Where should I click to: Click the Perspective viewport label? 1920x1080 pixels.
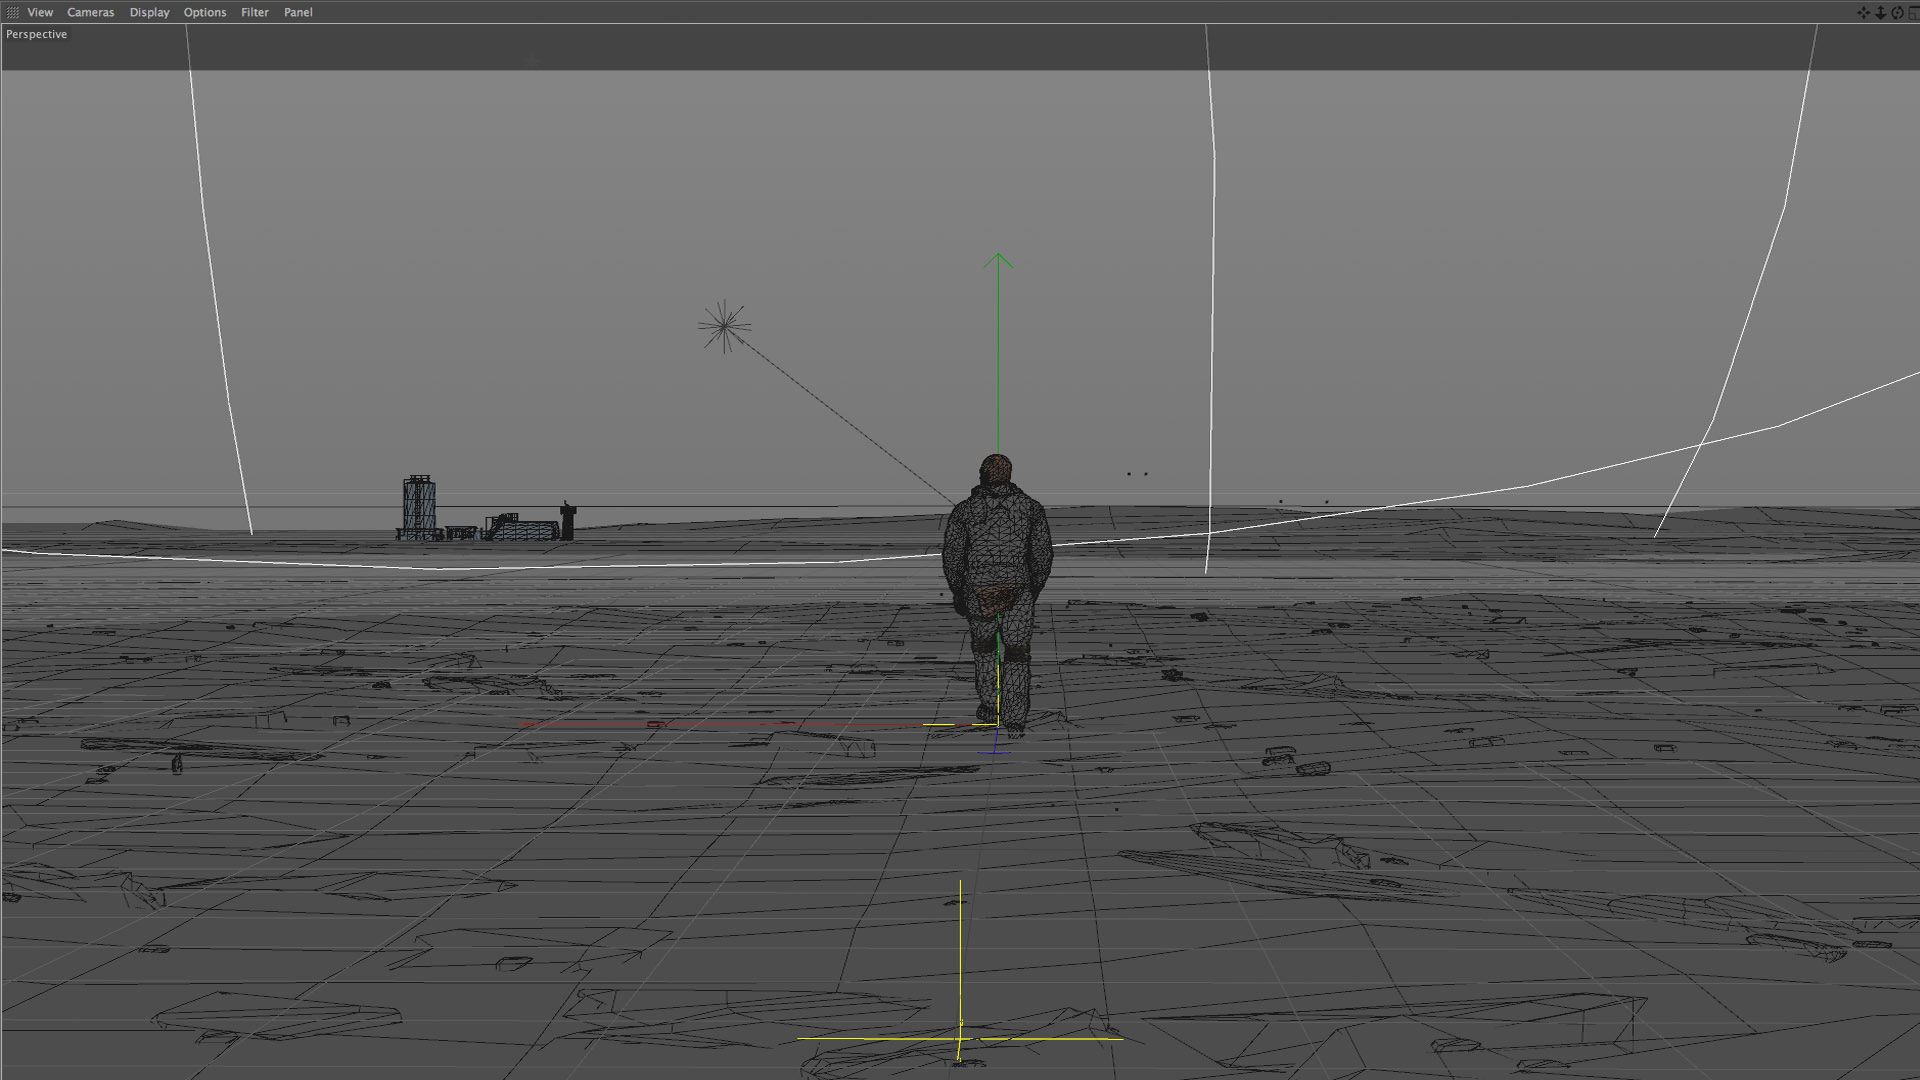(36, 34)
